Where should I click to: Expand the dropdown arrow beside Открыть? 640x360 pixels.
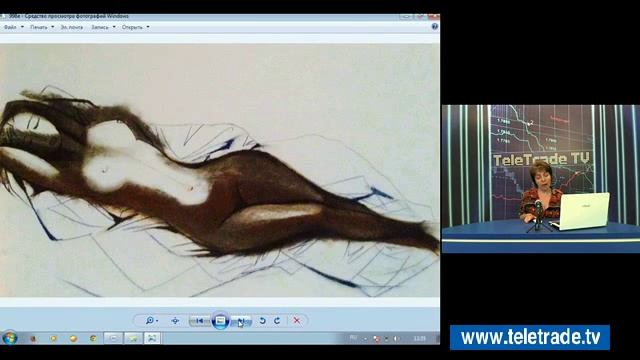click(148, 27)
